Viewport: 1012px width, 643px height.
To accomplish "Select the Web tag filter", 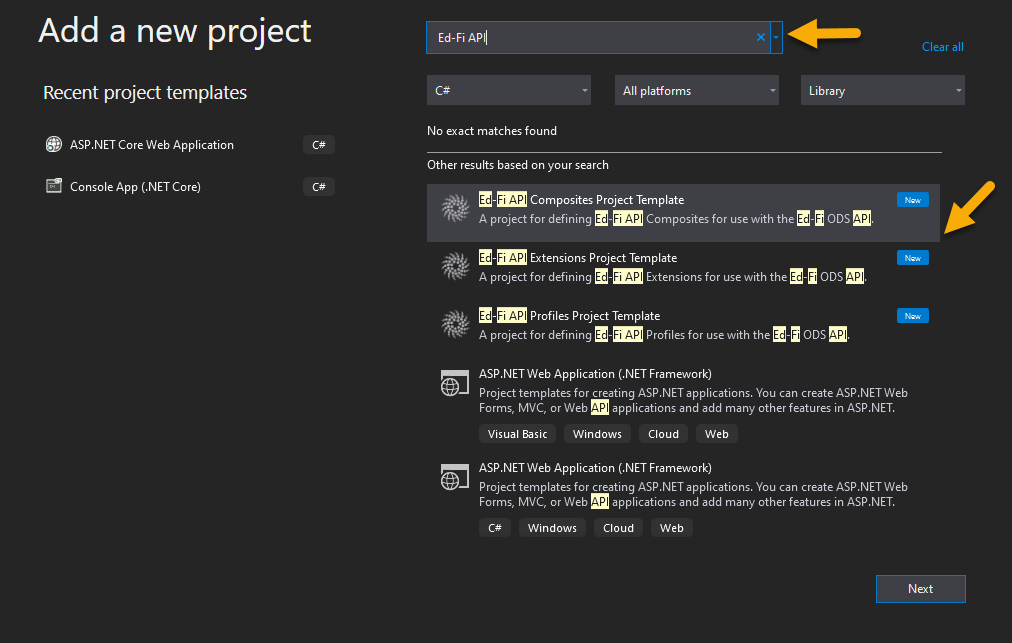I will pos(716,434).
